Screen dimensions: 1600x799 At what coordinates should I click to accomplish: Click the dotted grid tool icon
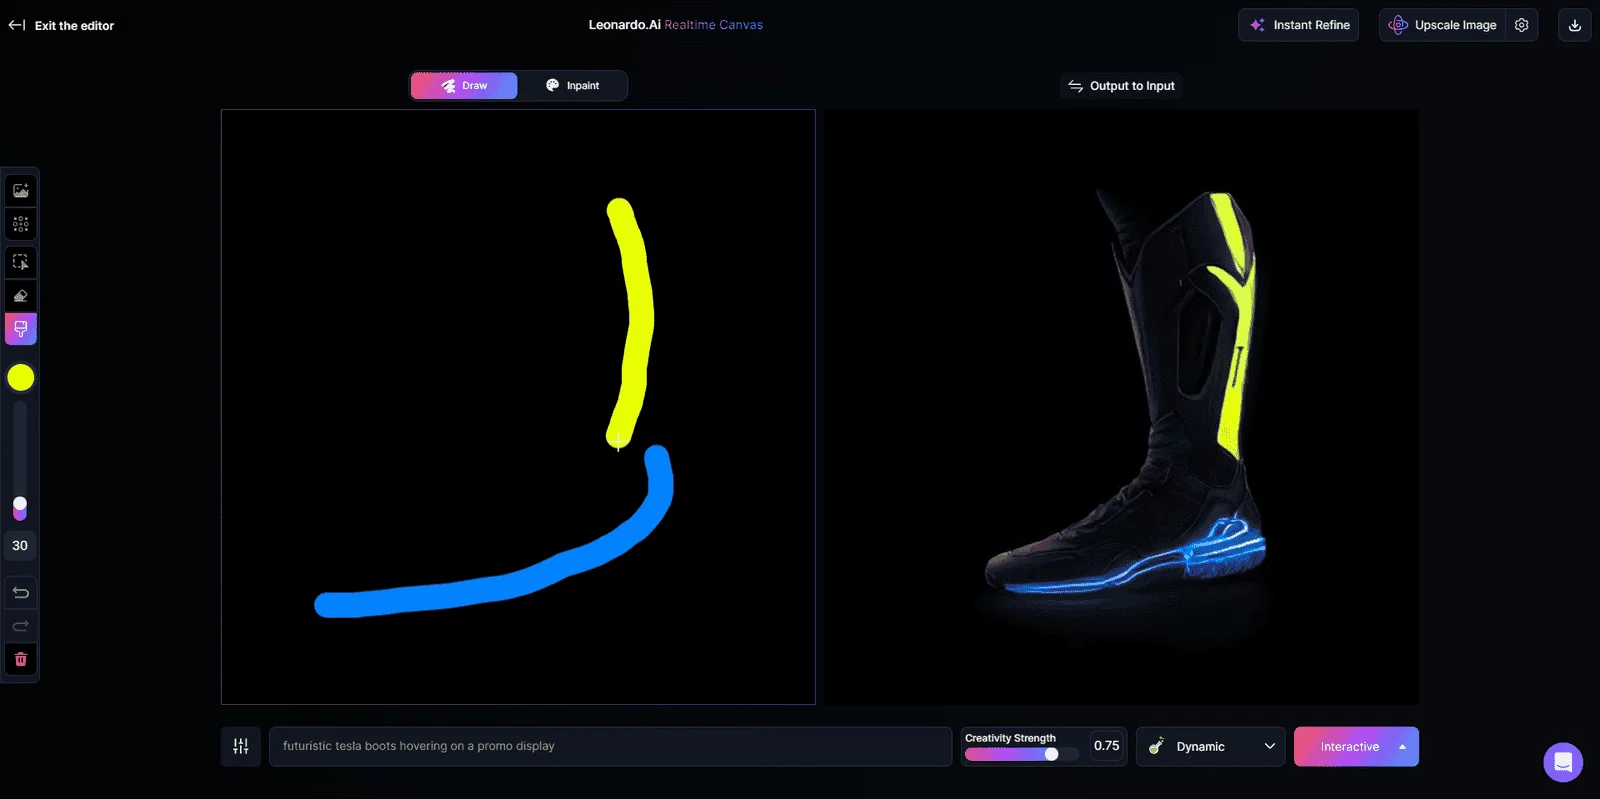click(x=21, y=224)
